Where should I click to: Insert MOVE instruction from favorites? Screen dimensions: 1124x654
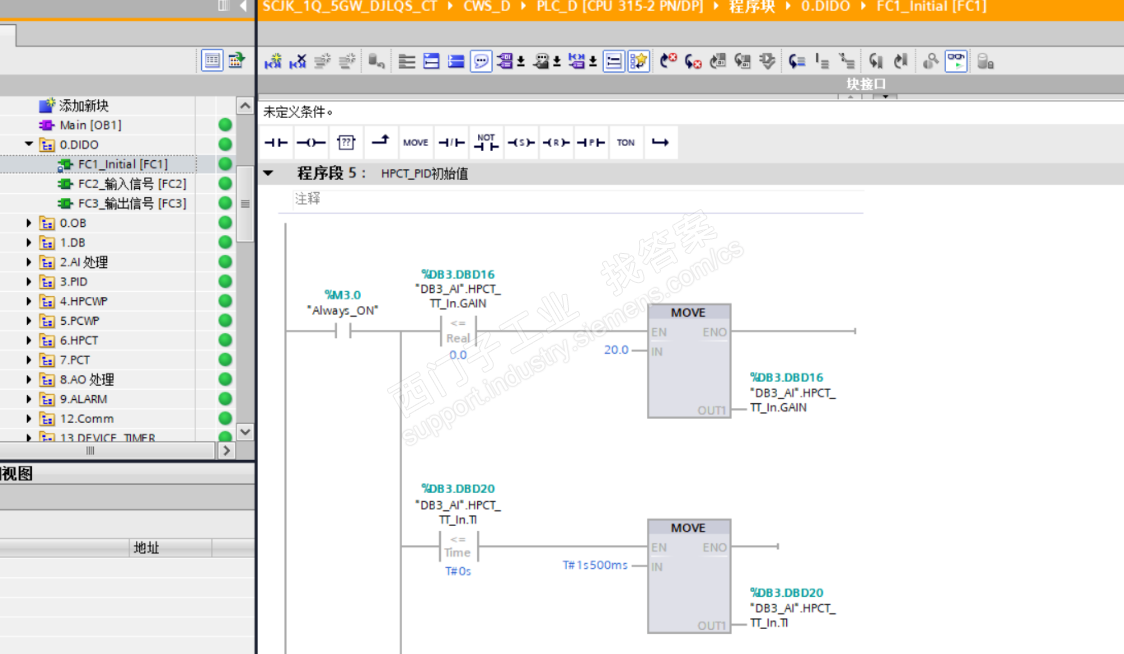pos(416,143)
